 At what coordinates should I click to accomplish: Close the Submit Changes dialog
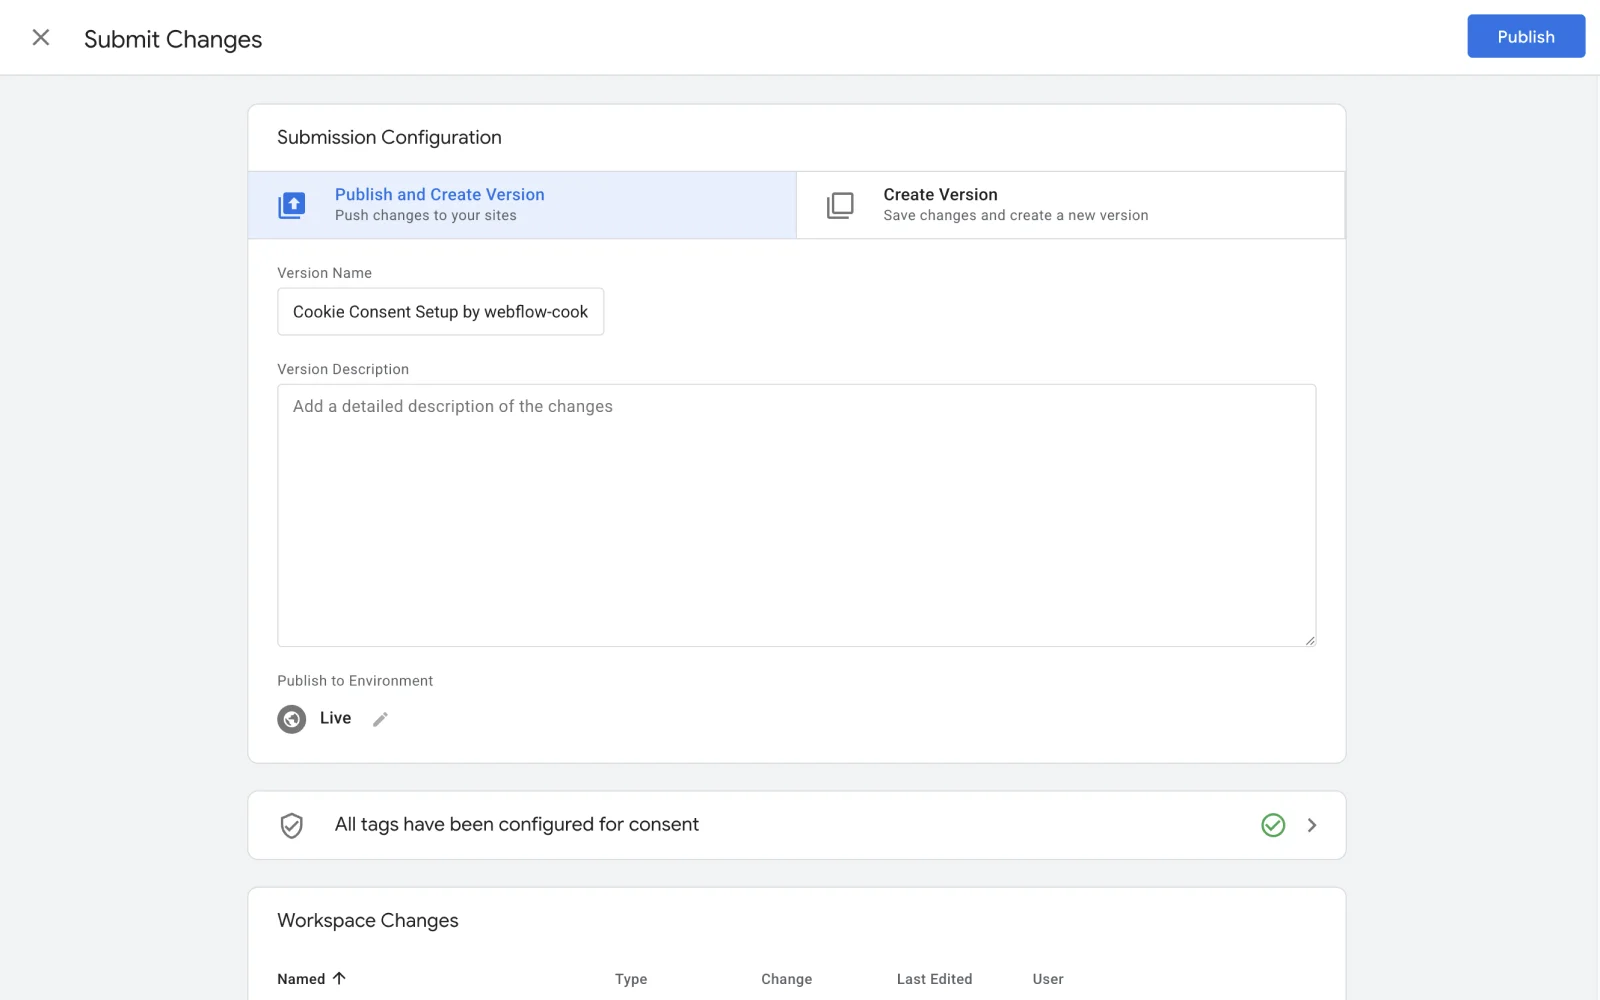tap(41, 38)
